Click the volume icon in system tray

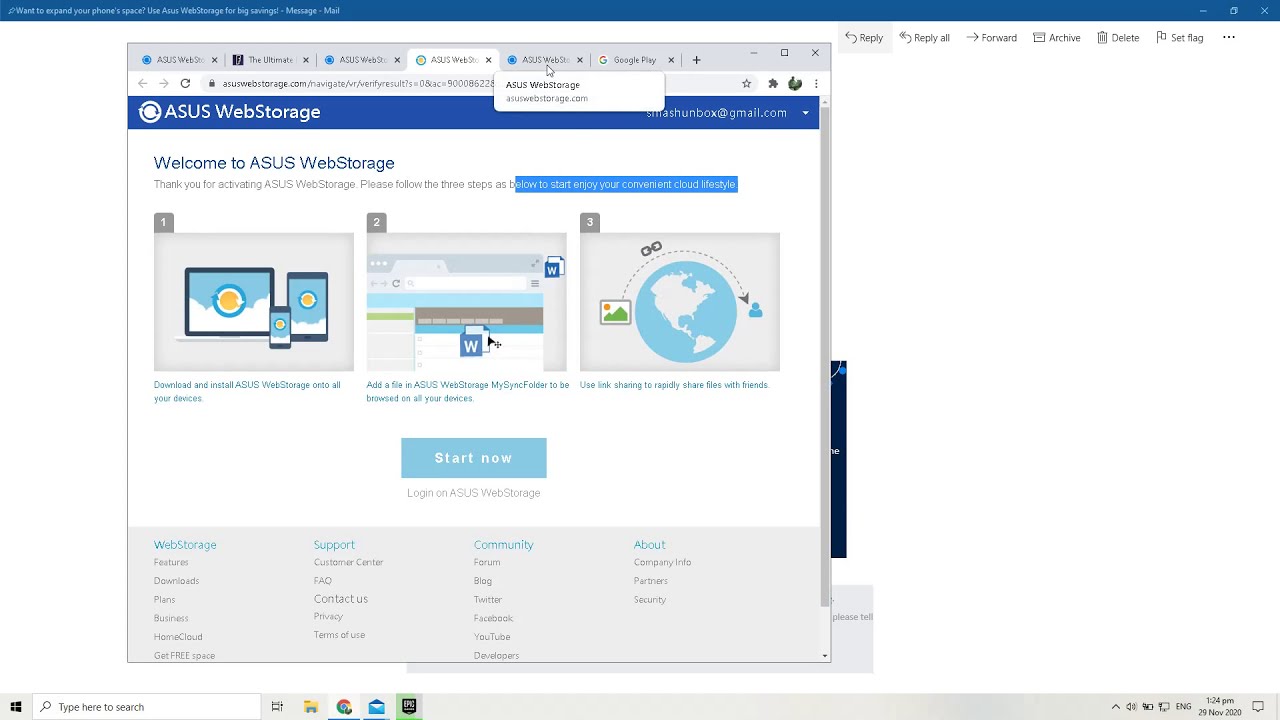pos(1131,707)
